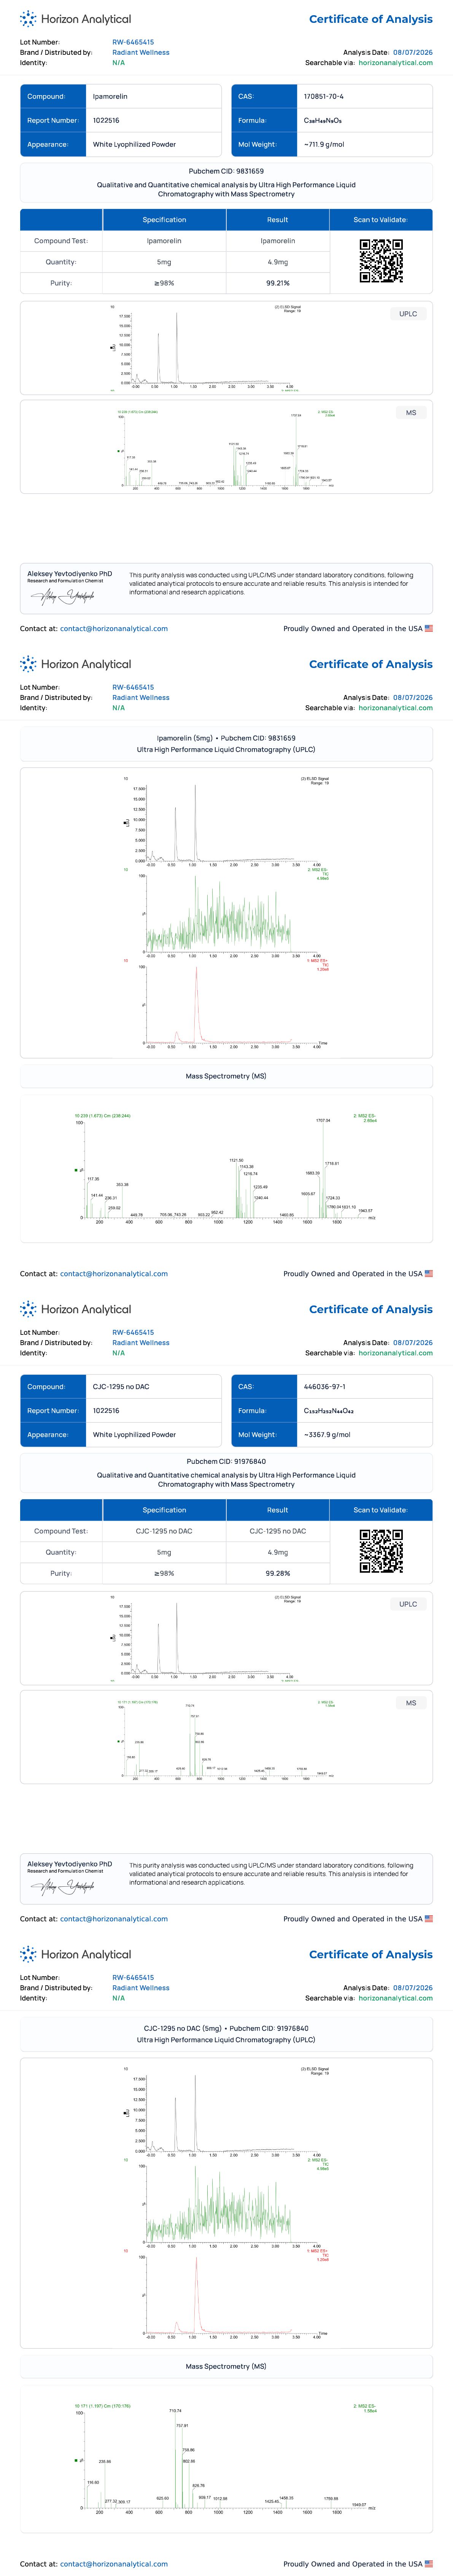The width and height of the screenshot is (453, 2576).
Task: Click the QR code beside the Ipamorelin results
Action: [381, 261]
